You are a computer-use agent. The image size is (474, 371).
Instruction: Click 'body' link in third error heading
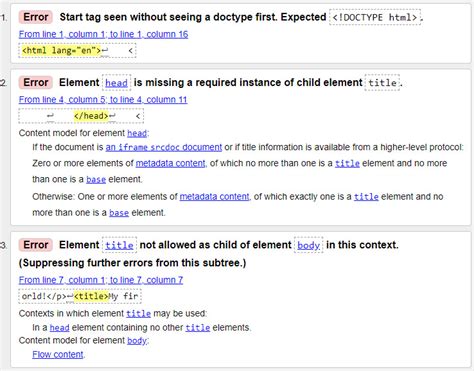pyautogui.click(x=309, y=245)
